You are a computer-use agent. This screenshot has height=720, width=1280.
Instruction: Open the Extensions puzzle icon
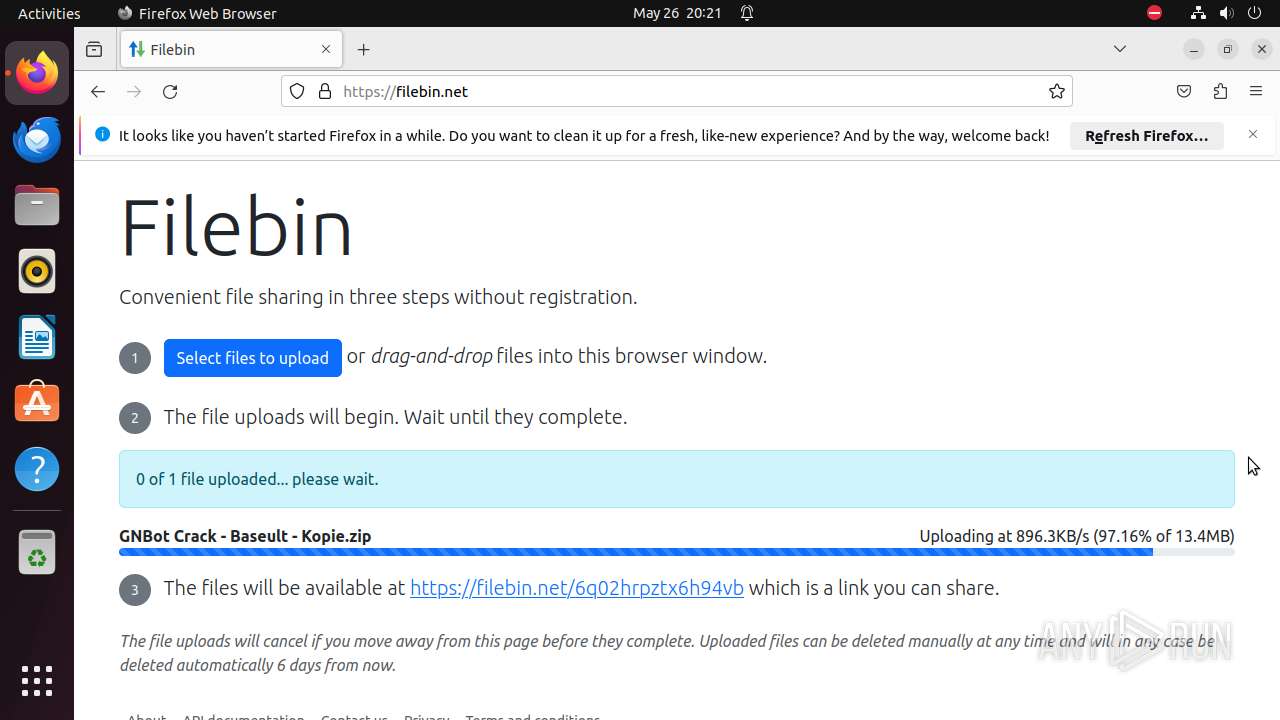(1220, 91)
